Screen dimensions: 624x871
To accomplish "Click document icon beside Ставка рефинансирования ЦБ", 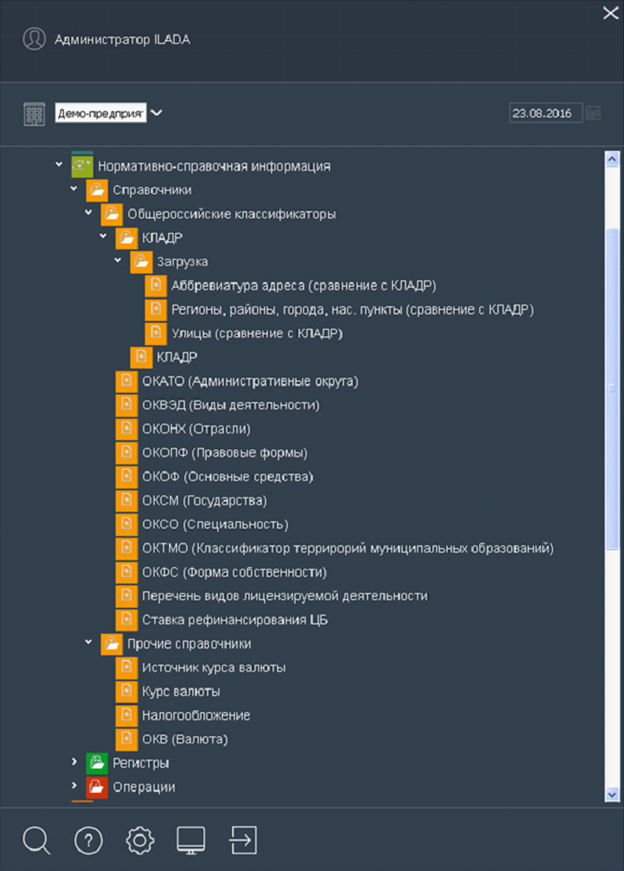I will tap(126, 620).
